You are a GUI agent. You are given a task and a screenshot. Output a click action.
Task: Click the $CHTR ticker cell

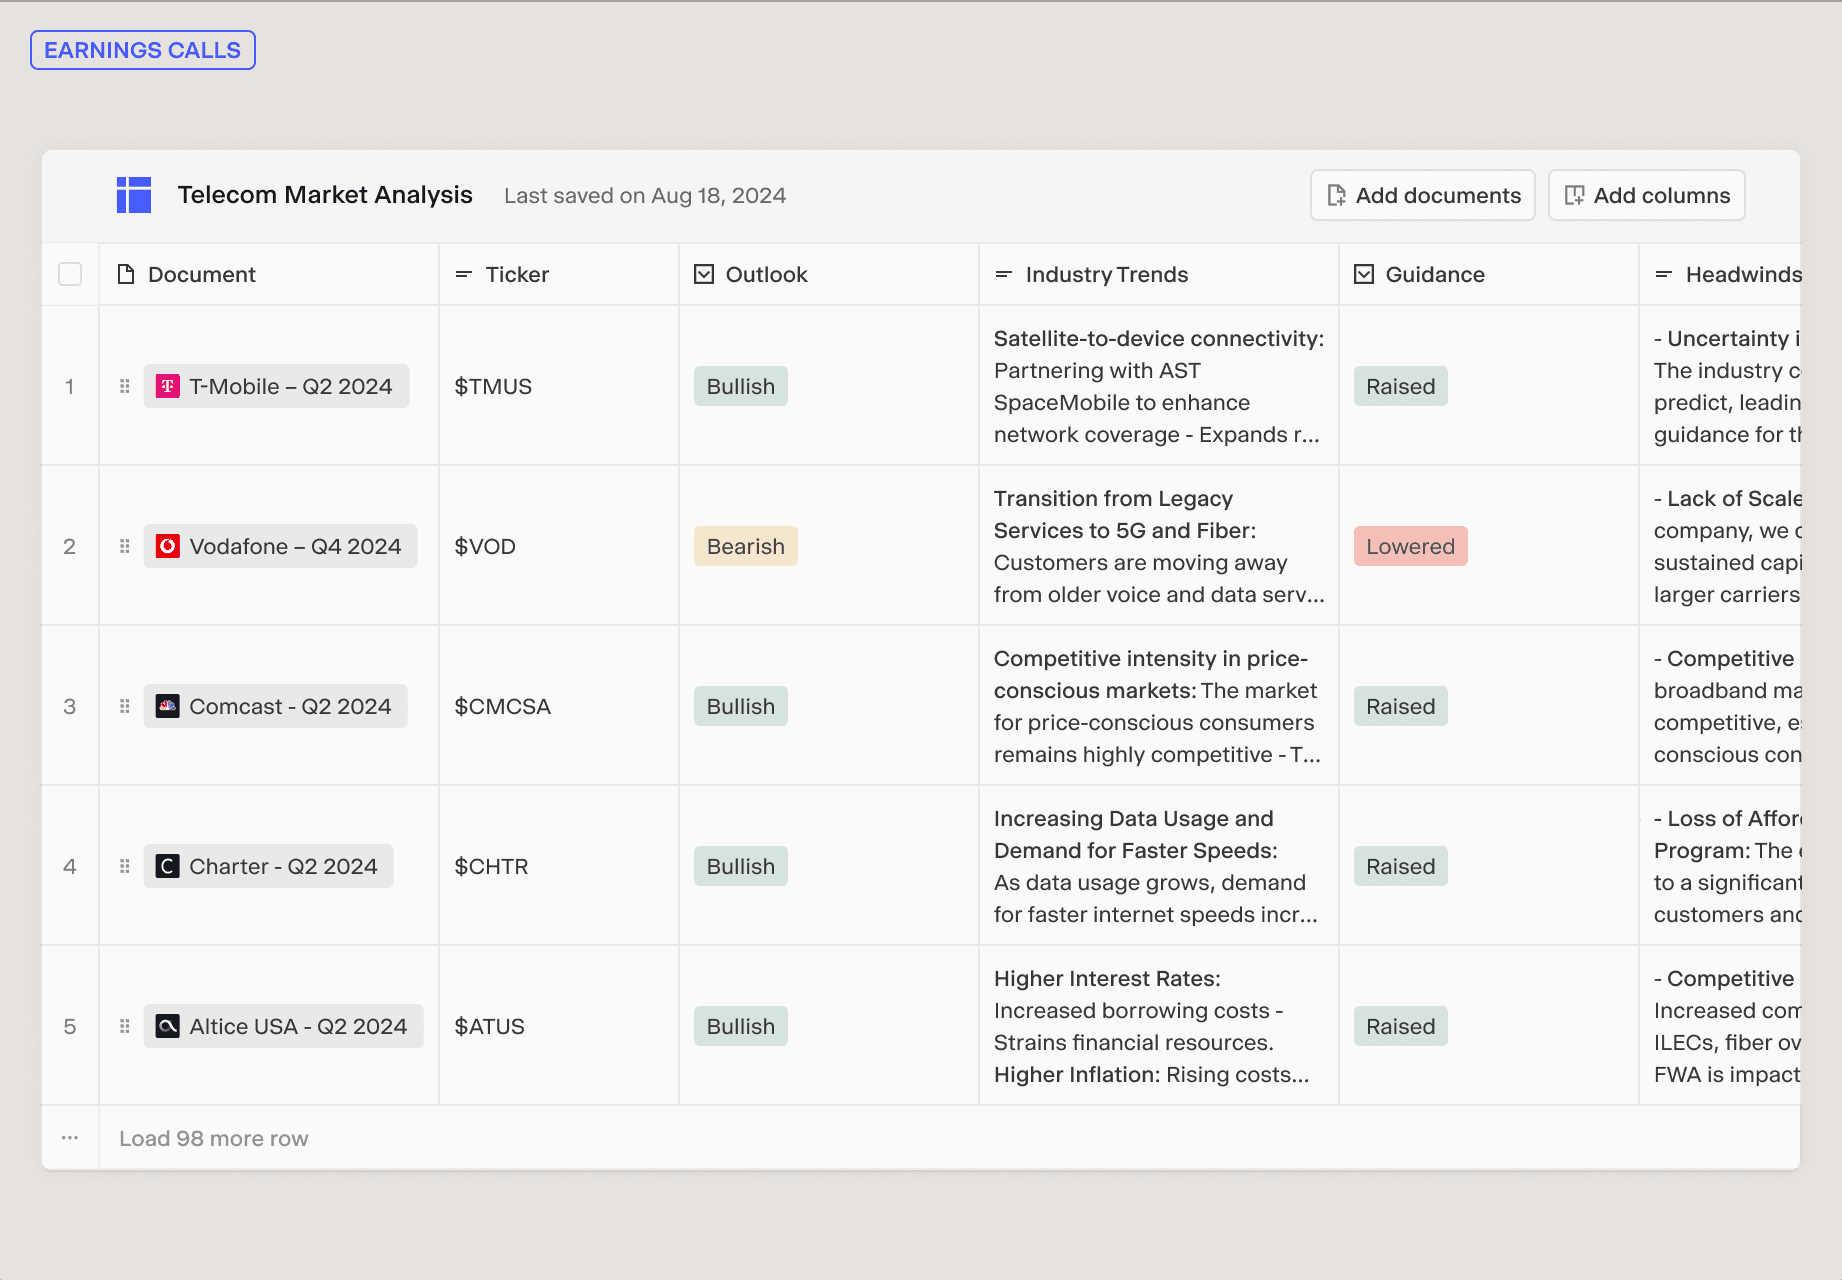pyautogui.click(x=559, y=866)
